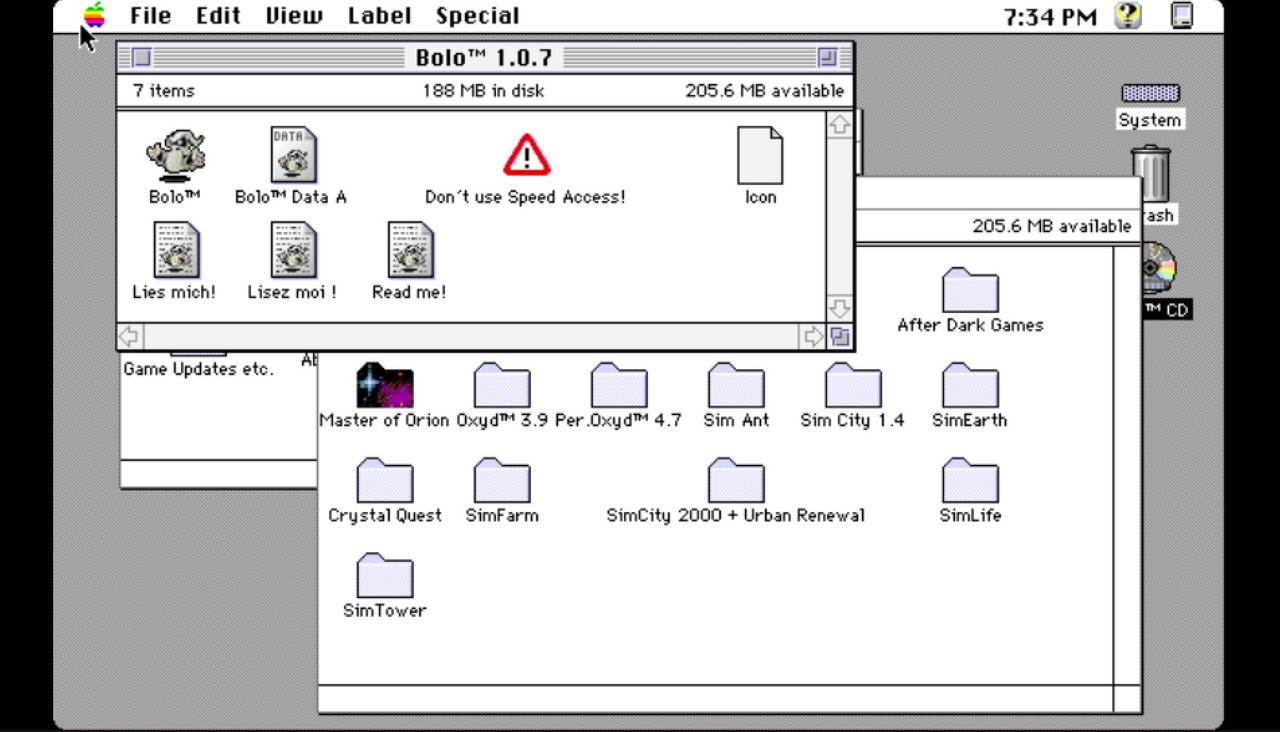Select the SimLife folder

970,480
